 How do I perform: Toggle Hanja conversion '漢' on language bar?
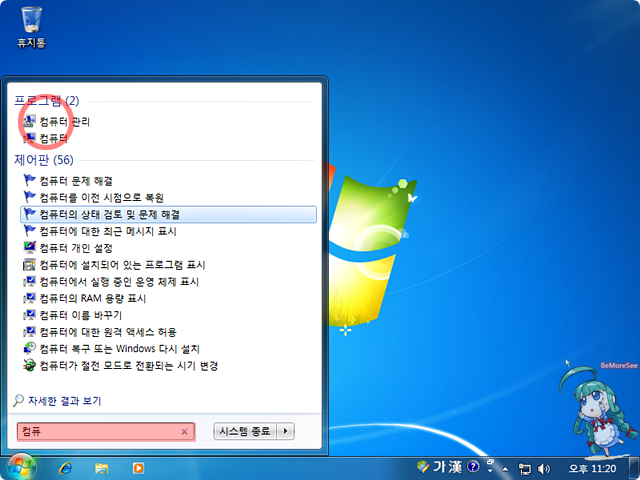[x=455, y=467]
